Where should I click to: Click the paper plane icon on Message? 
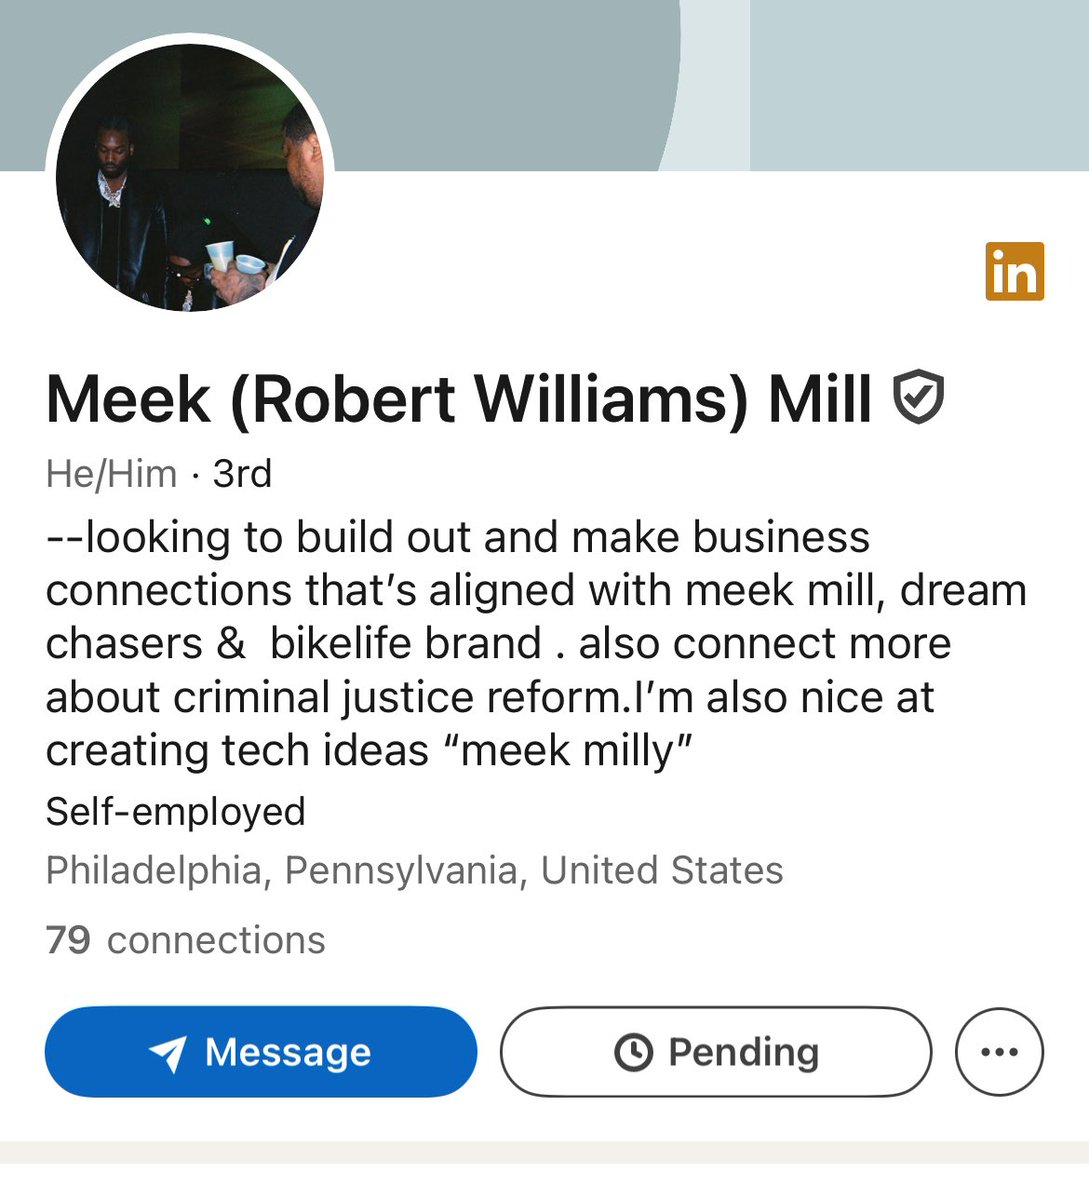click(167, 1053)
